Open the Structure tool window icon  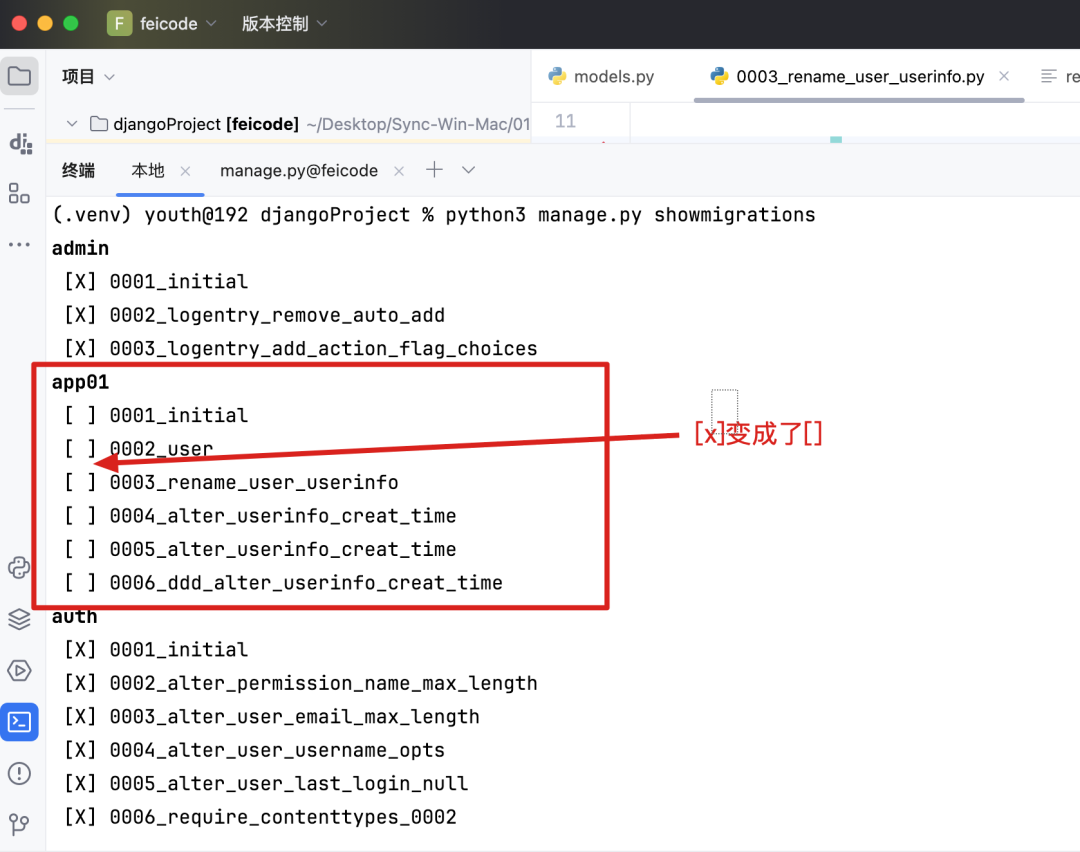click(x=19, y=194)
